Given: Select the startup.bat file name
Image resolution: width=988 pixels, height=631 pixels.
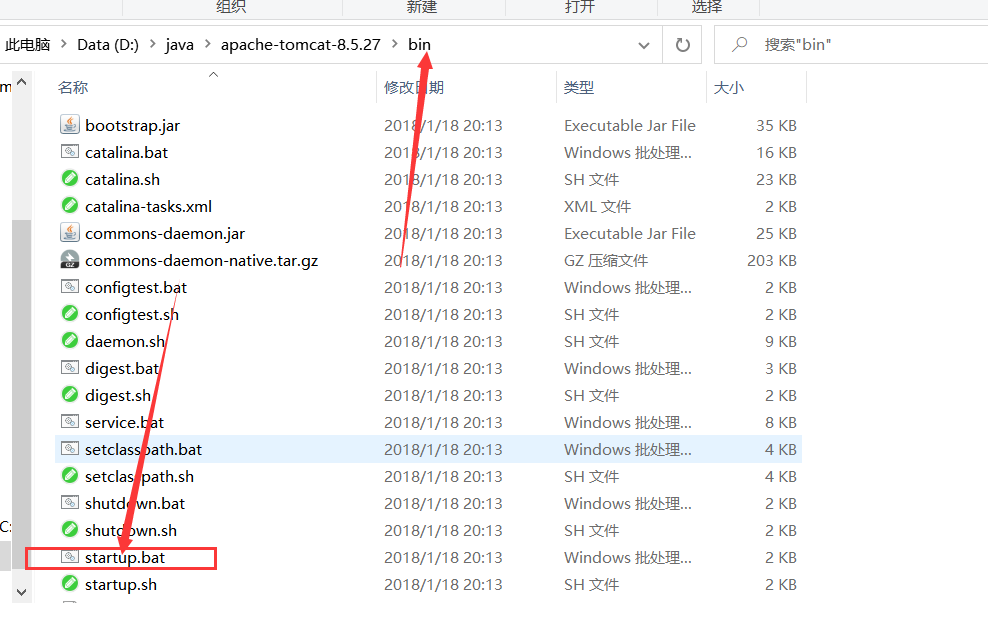Looking at the screenshot, I should click(x=125, y=558).
